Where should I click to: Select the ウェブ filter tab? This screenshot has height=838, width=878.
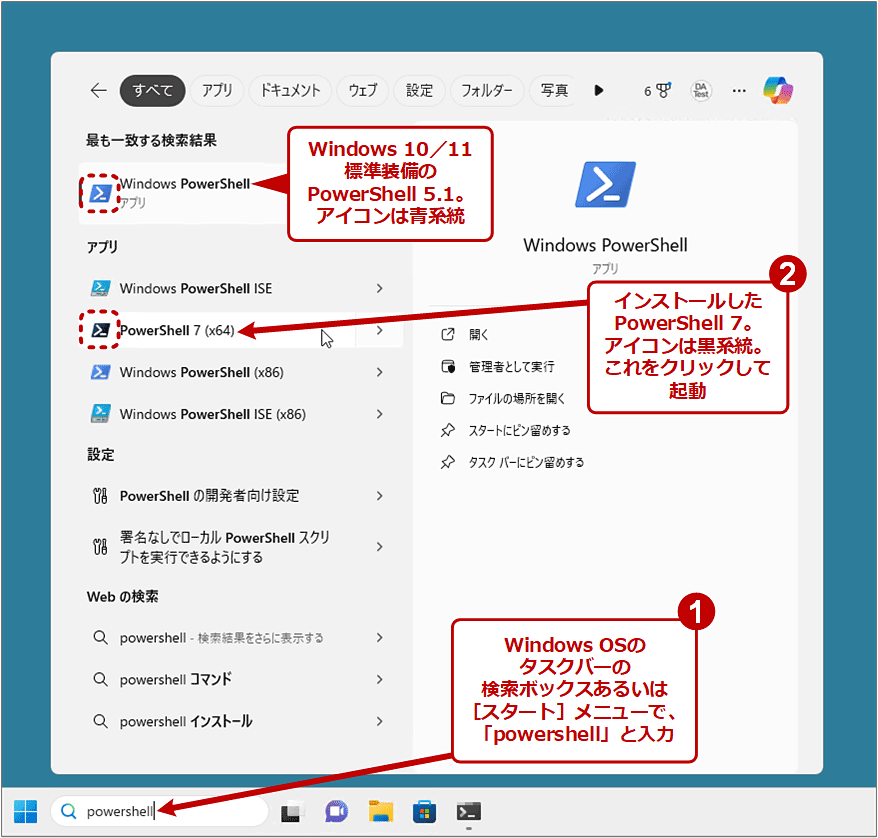pos(362,90)
